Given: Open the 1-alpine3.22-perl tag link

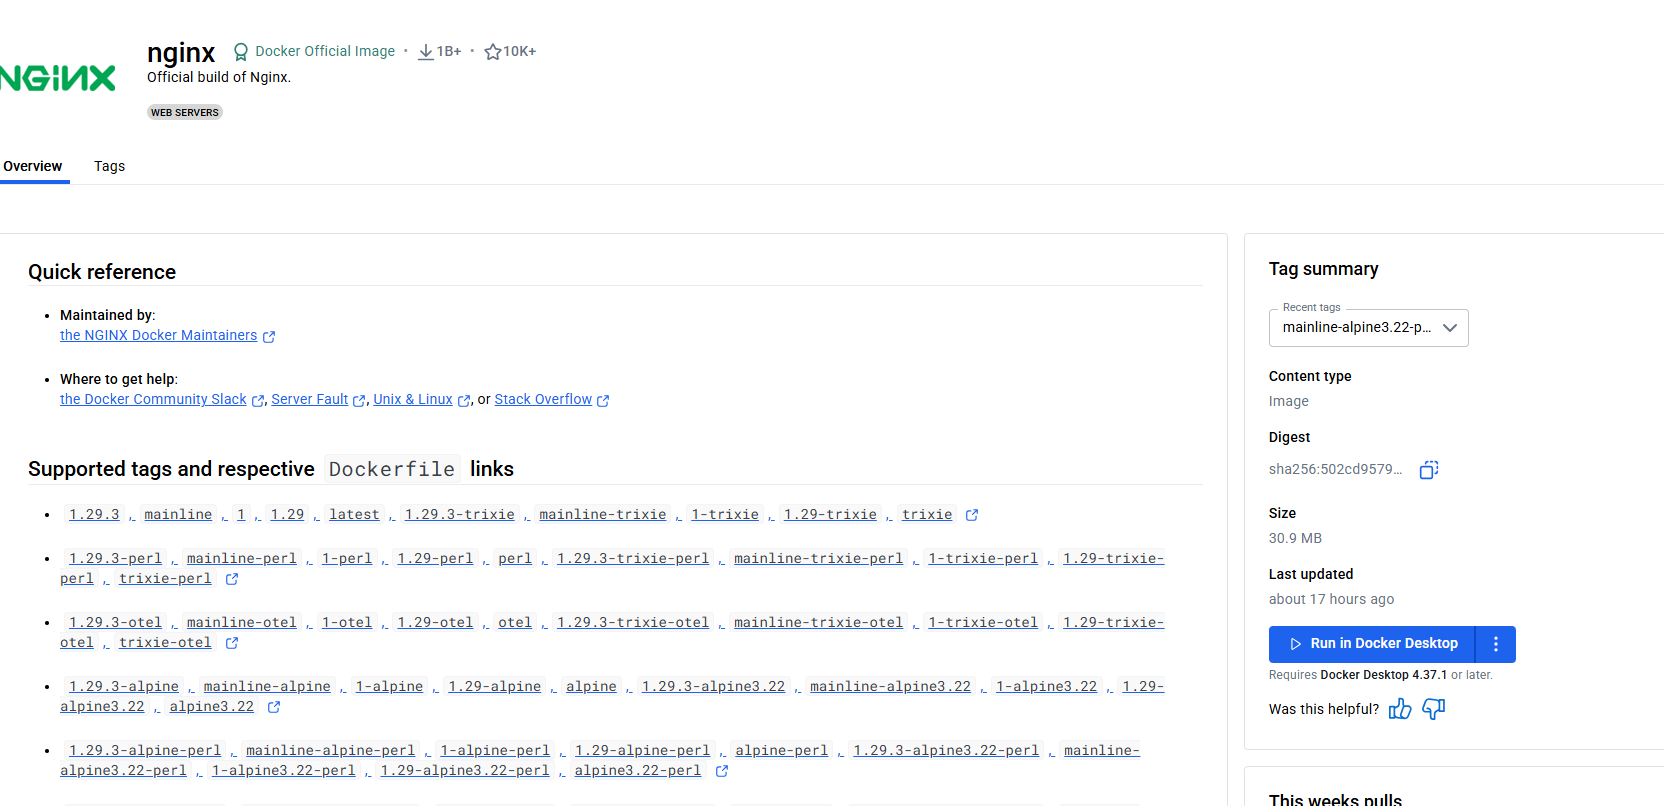Looking at the screenshot, I should (x=283, y=770).
